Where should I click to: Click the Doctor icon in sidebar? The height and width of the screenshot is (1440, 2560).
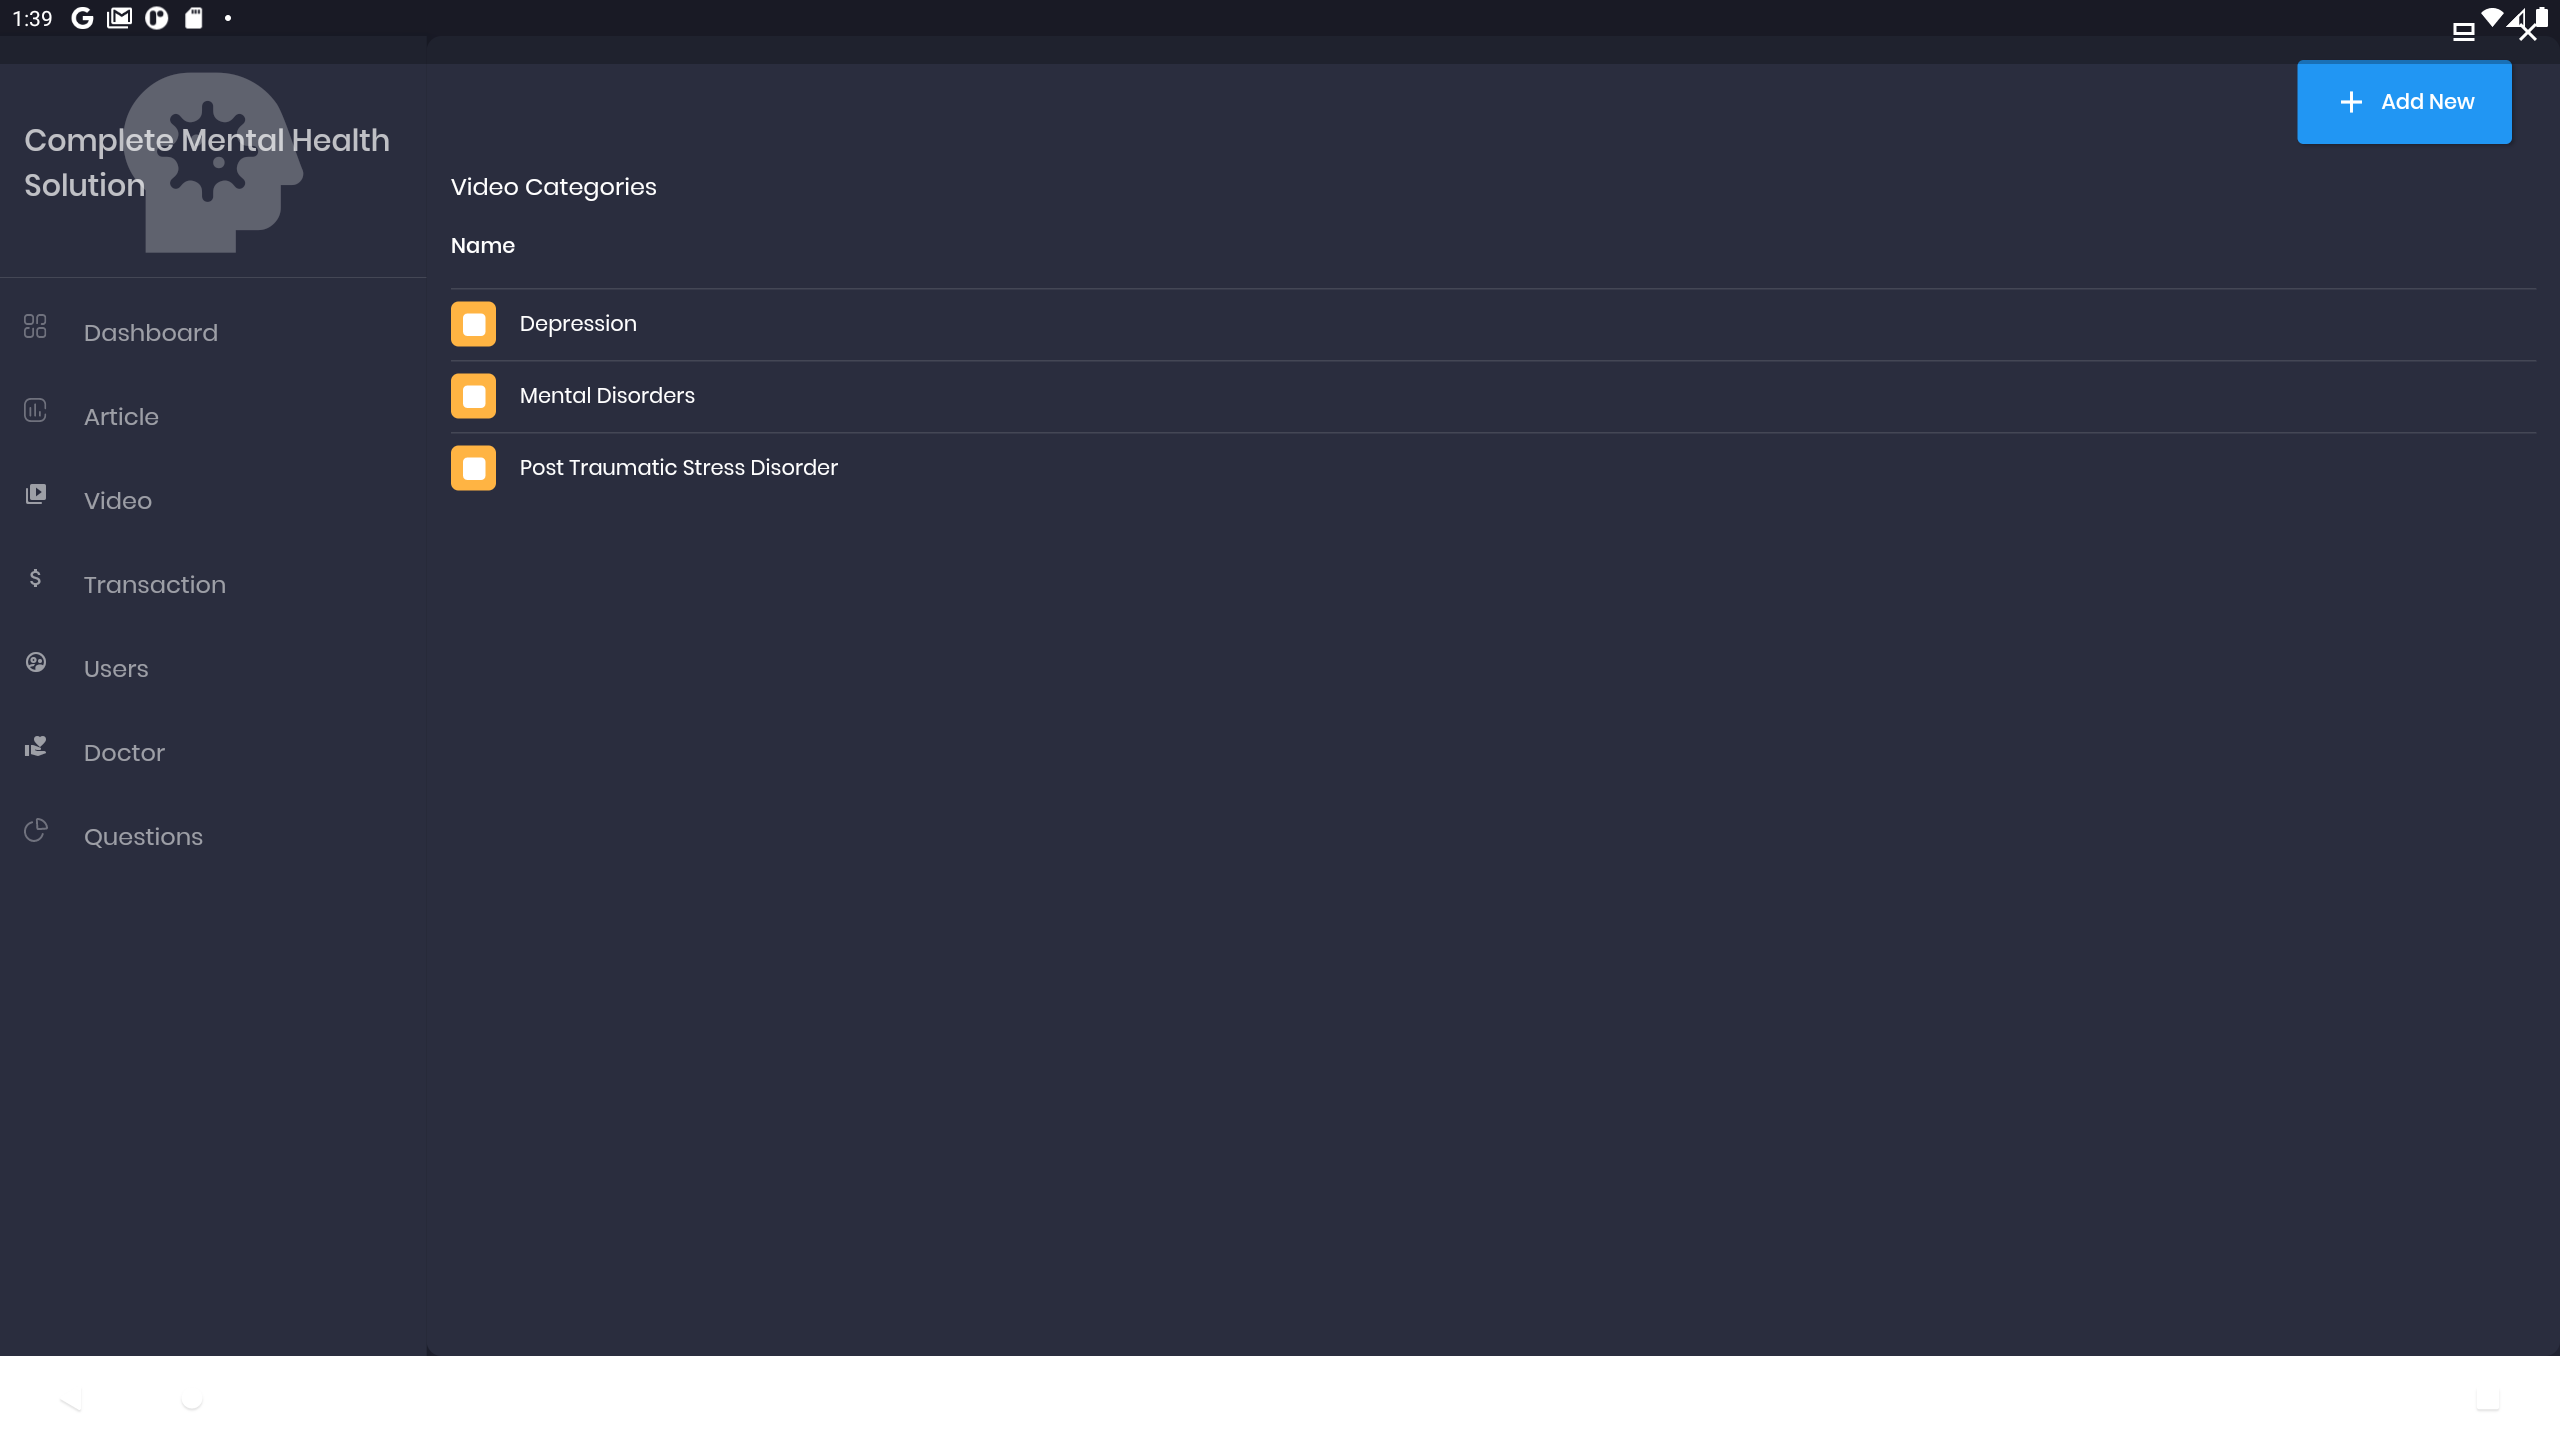point(35,746)
